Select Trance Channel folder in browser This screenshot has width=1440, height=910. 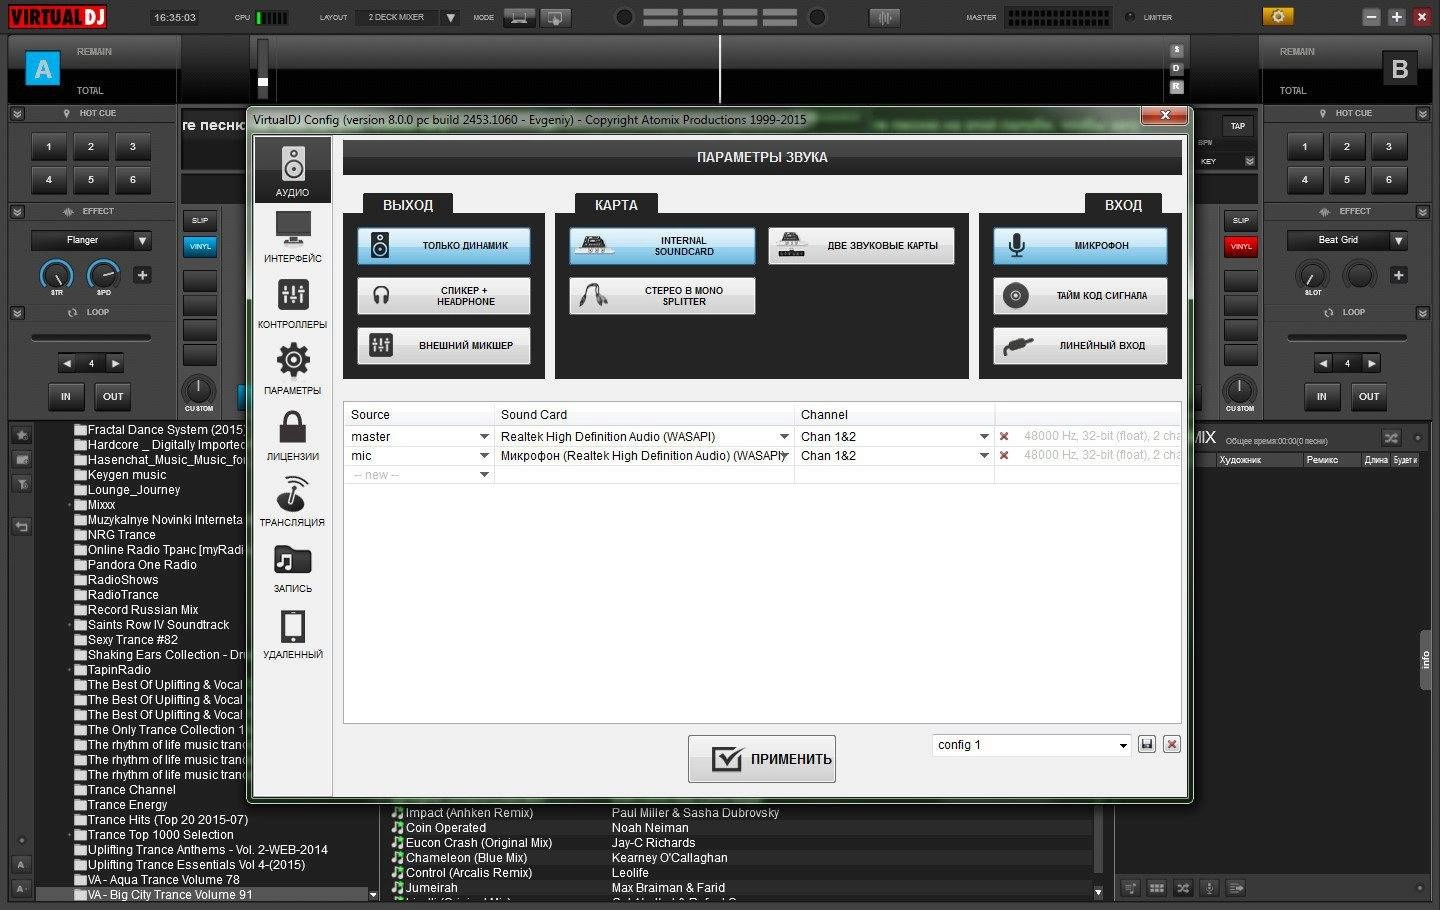click(131, 790)
